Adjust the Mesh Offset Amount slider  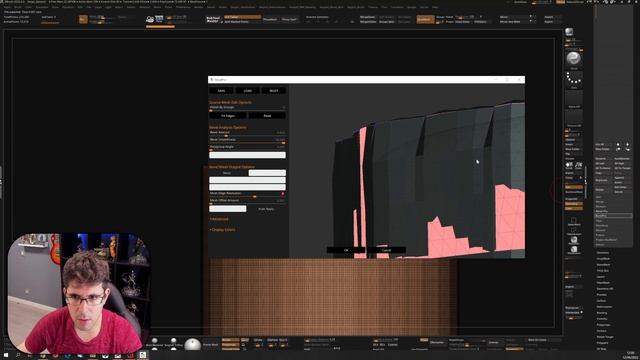[x=247, y=202]
